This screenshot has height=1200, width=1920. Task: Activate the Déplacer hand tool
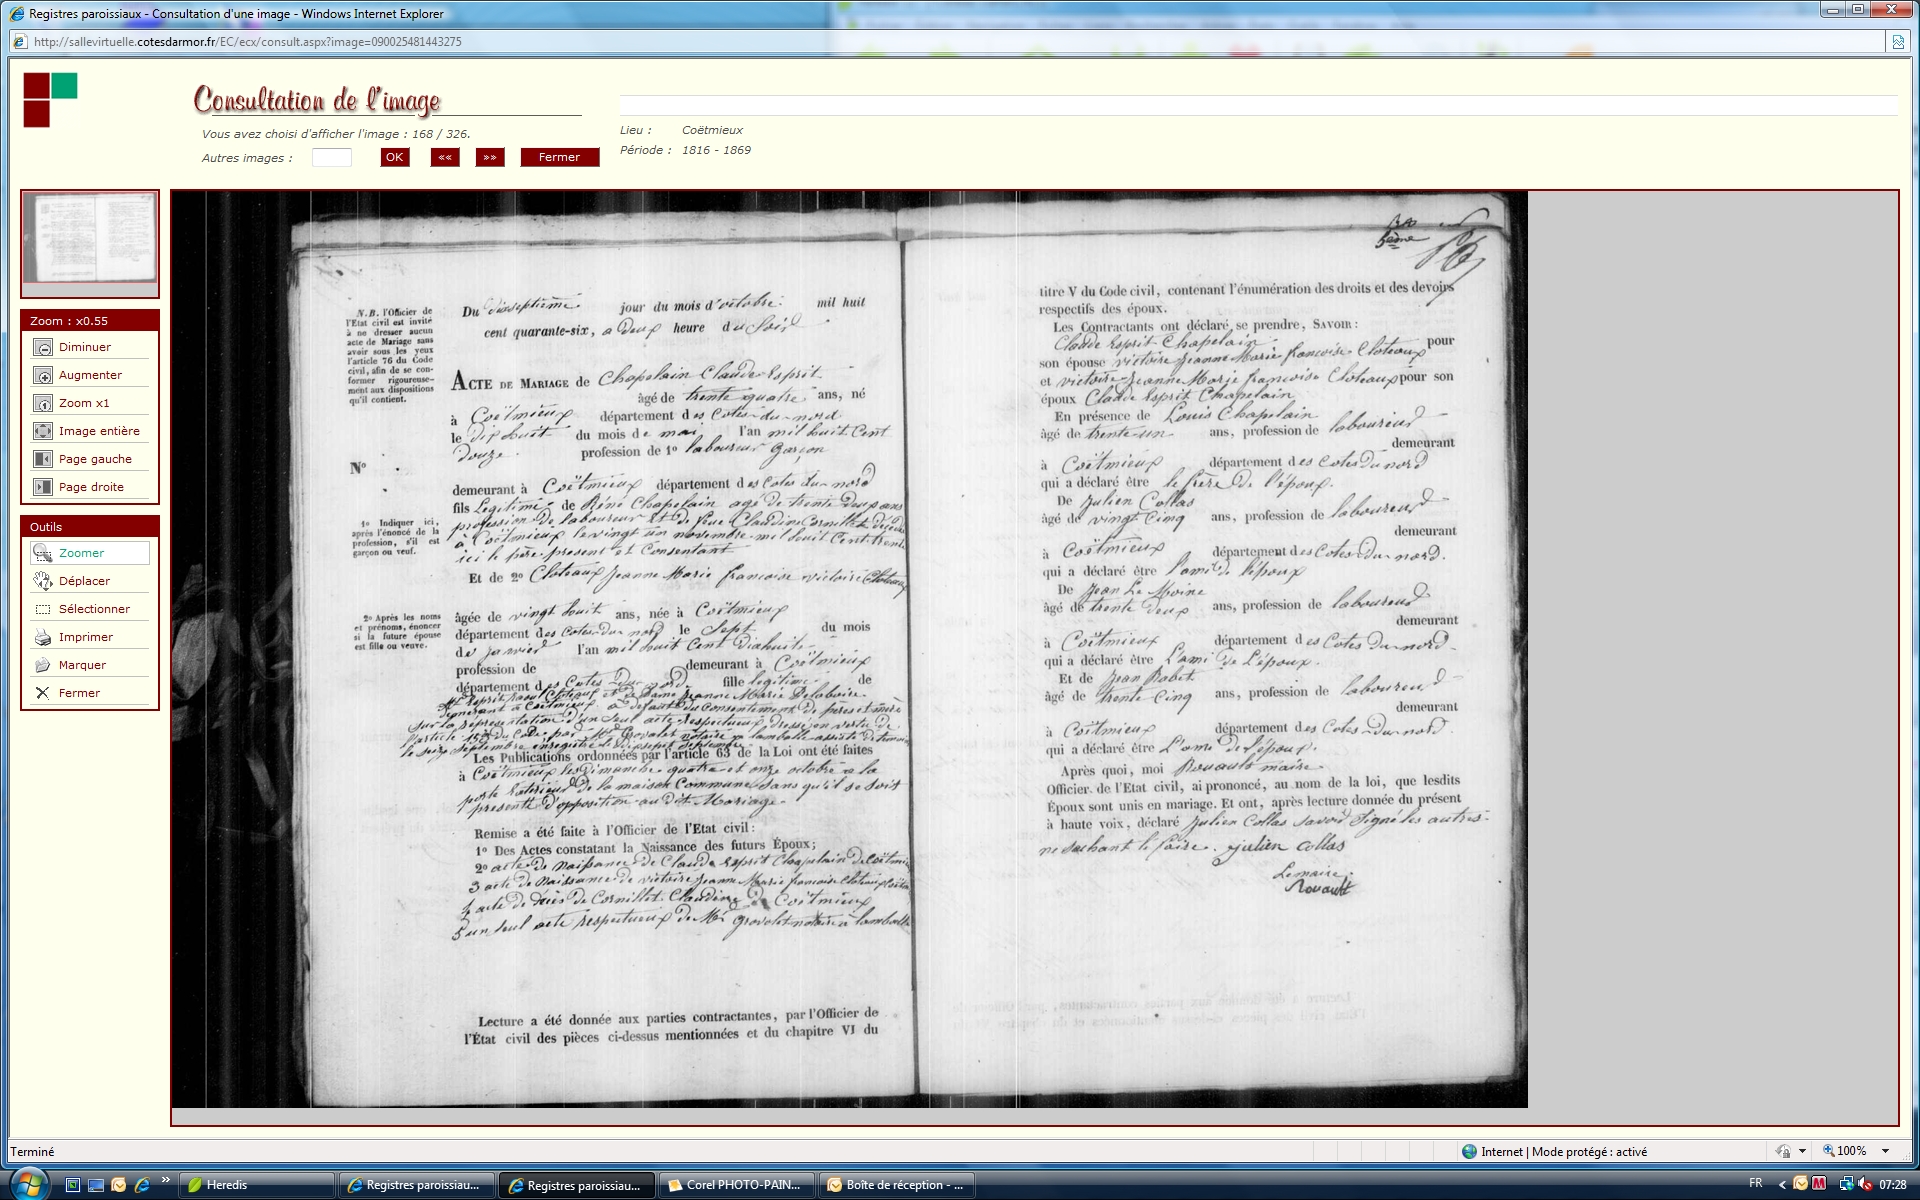point(43,581)
